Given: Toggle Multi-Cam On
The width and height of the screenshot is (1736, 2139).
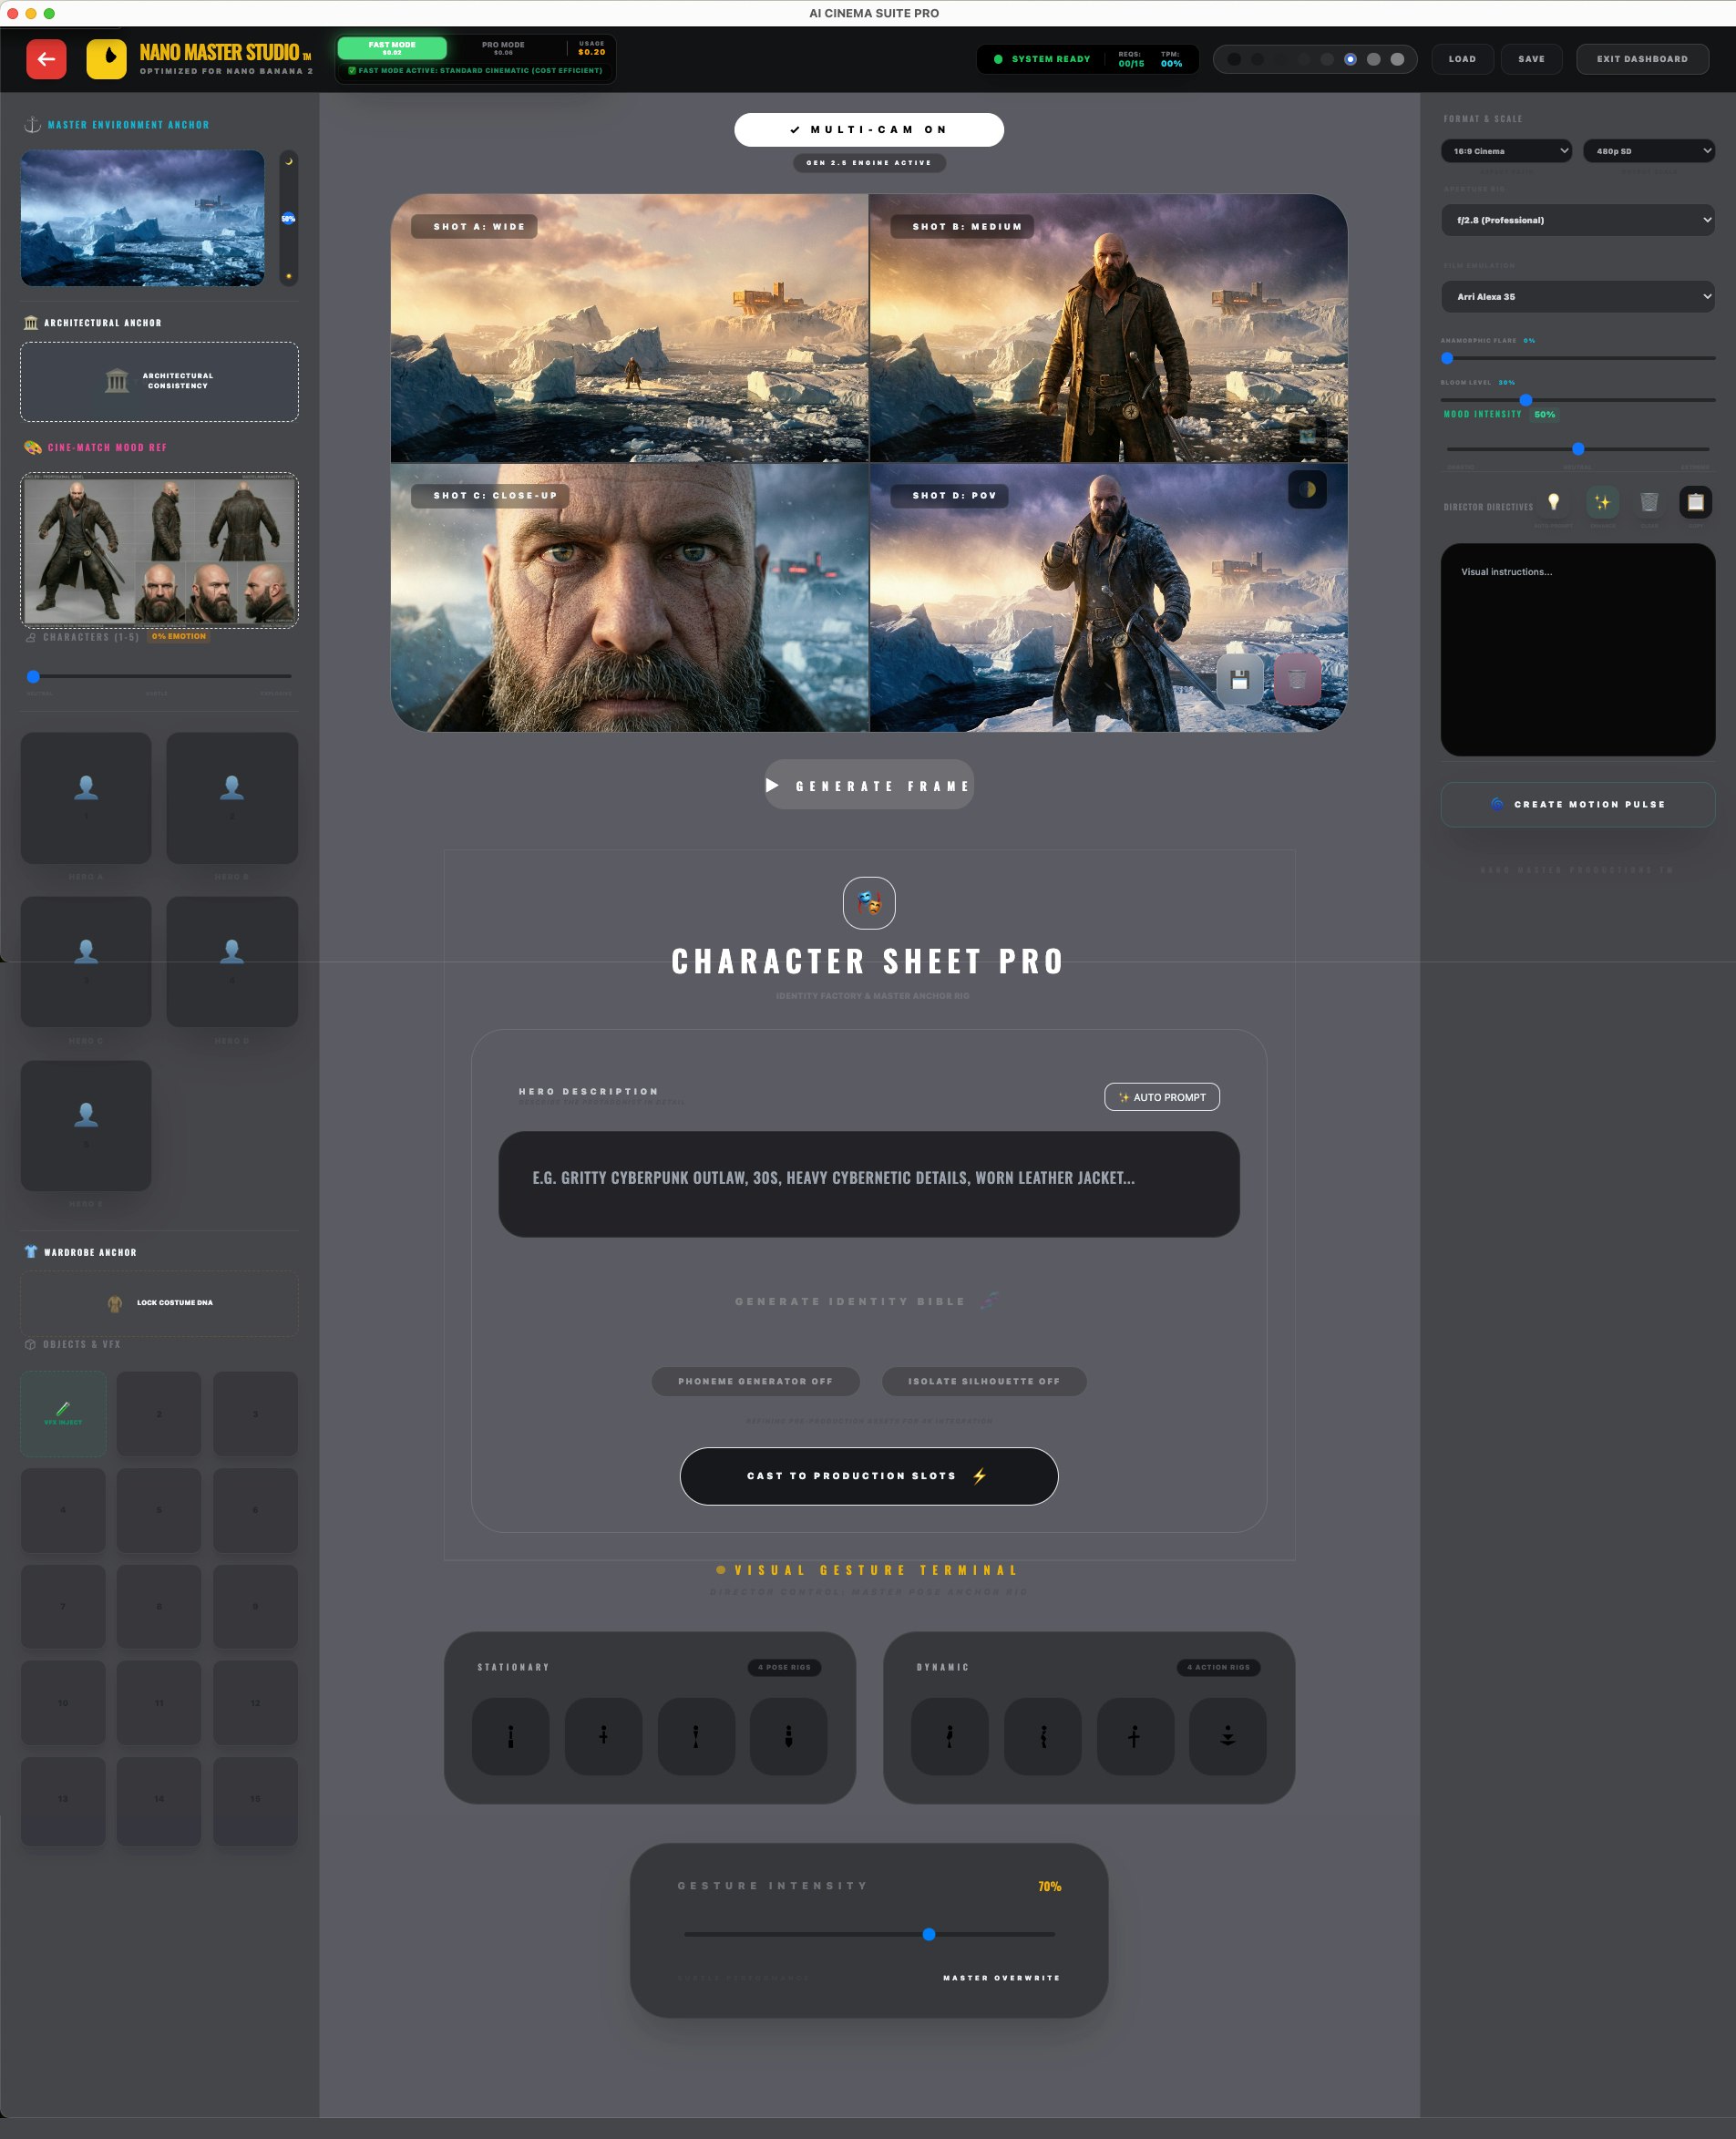Looking at the screenshot, I should click(869, 130).
